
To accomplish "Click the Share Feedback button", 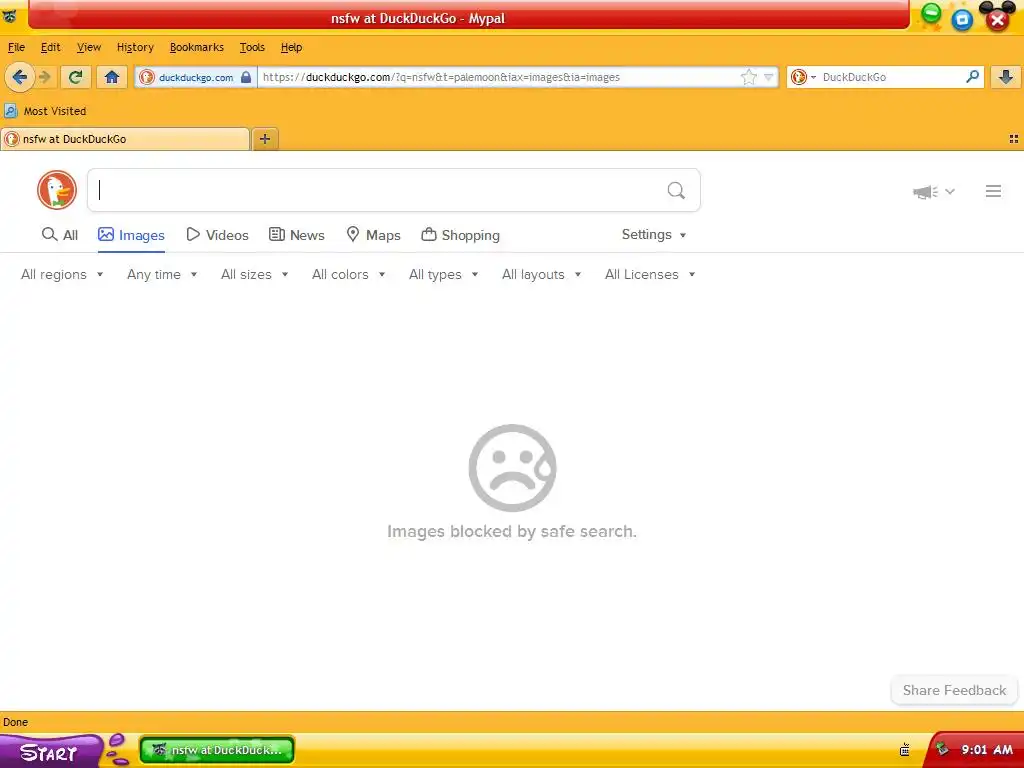I will 954,690.
